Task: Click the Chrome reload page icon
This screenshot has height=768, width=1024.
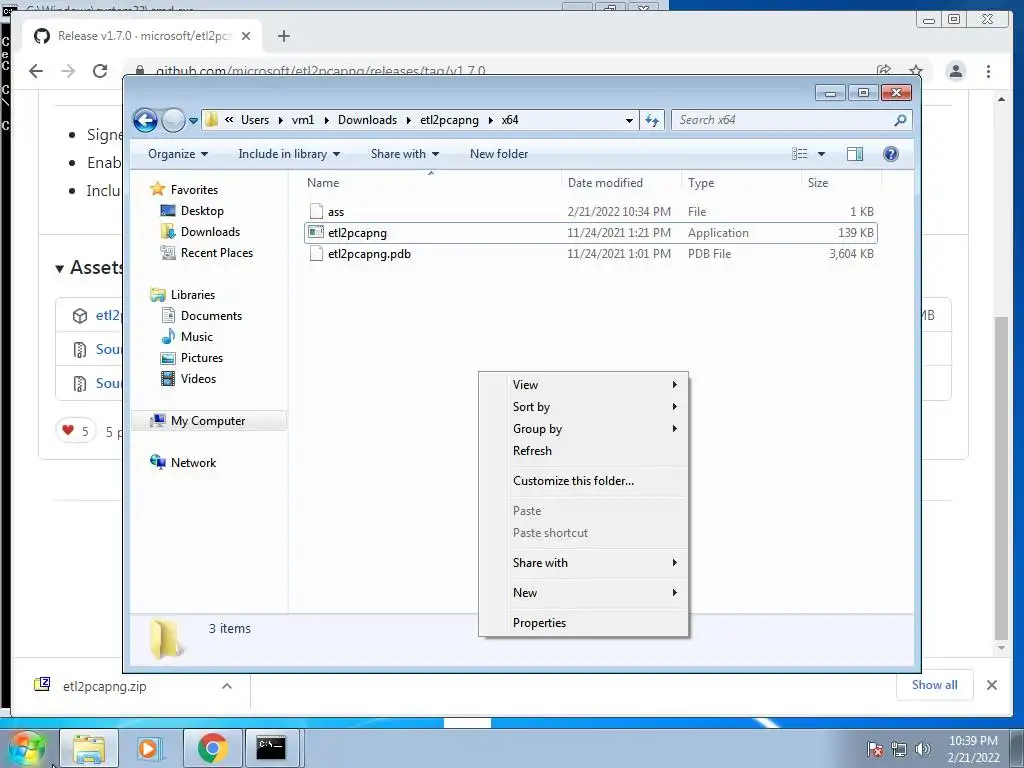Action: [100, 71]
